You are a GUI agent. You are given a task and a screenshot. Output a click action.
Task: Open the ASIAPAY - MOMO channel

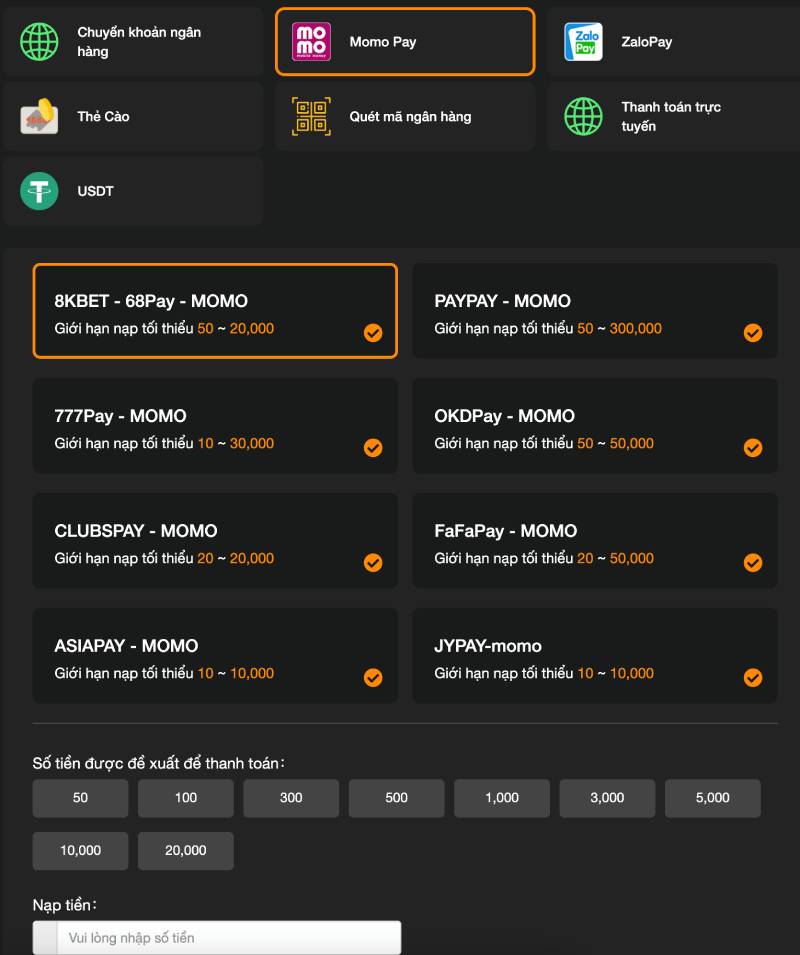point(215,656)
